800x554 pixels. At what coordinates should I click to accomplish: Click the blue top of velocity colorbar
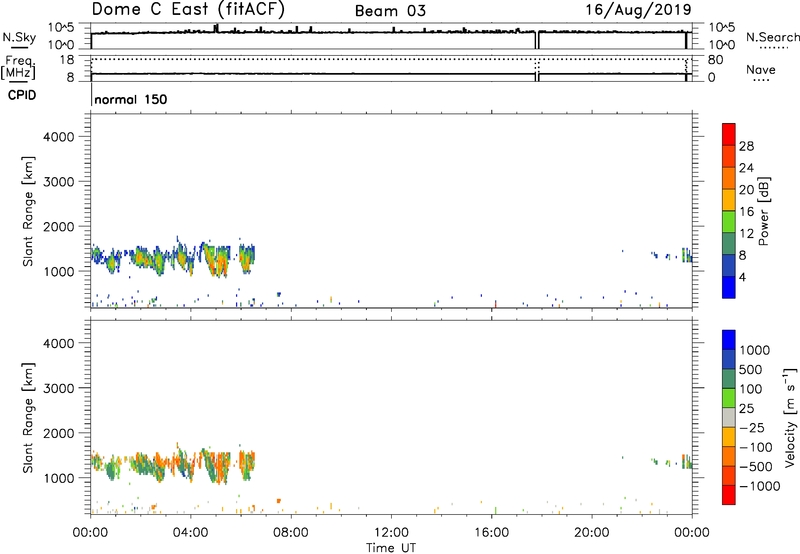(x=729, y=339)
